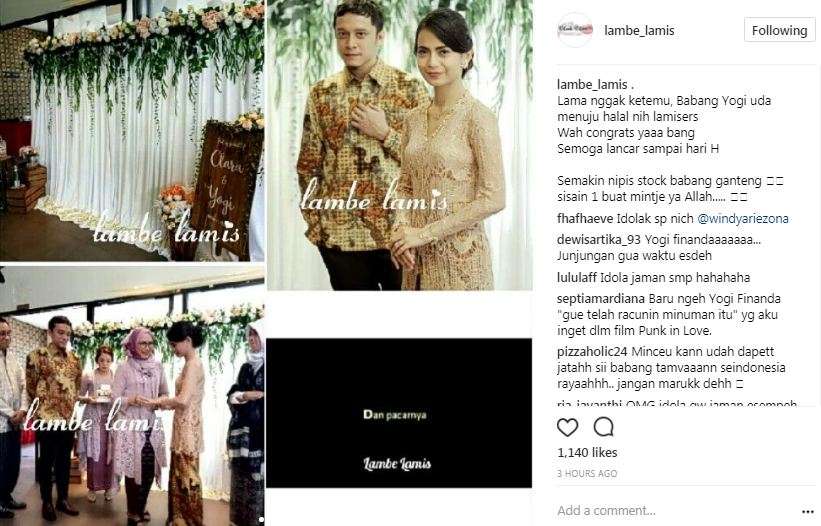Open lululaff commenter profile
821x526 pixels.
click(x=576, y=277)
